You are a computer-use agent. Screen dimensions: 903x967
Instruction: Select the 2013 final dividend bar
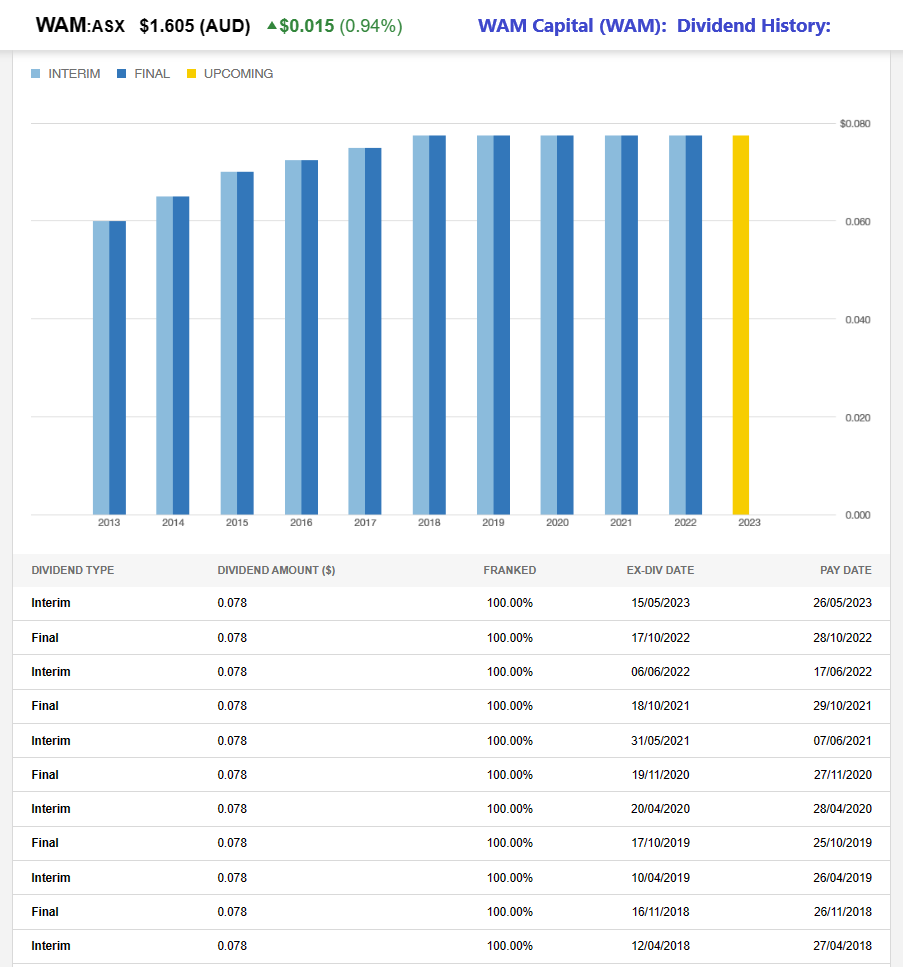tap(118, 368)
